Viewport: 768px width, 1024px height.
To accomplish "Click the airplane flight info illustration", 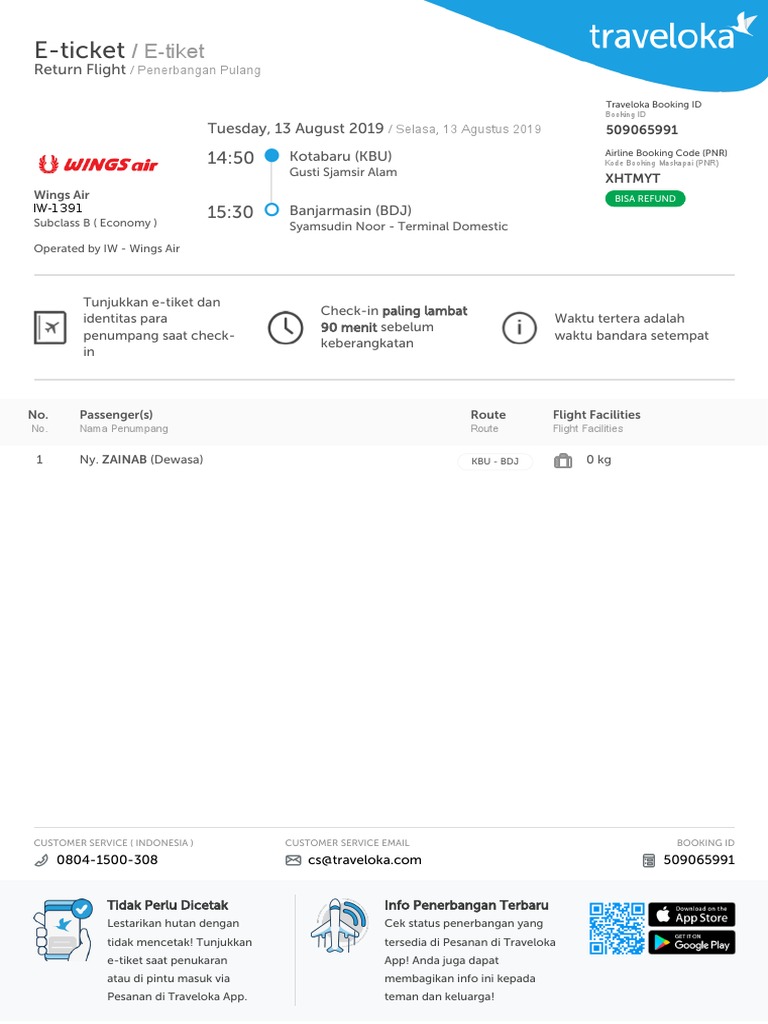I will [x=339, y=926].
